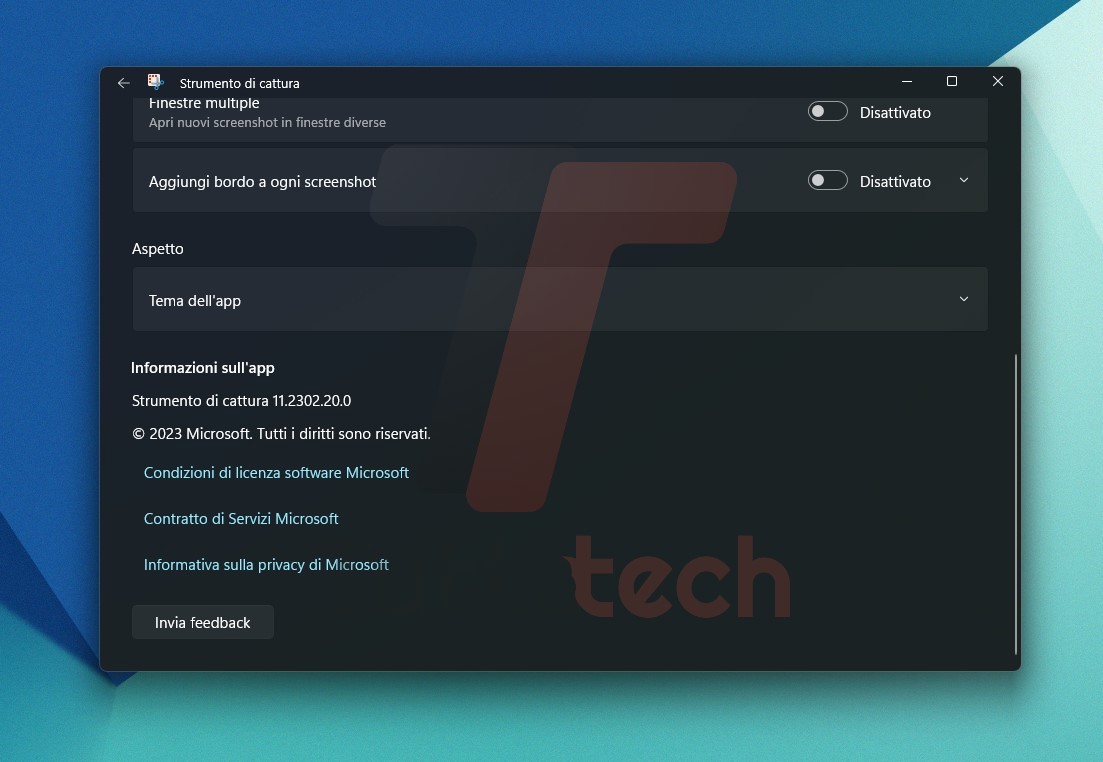Click the Finestre multiple description text
This screenshot has height=762, width=1103.
(x=267, y=123)
